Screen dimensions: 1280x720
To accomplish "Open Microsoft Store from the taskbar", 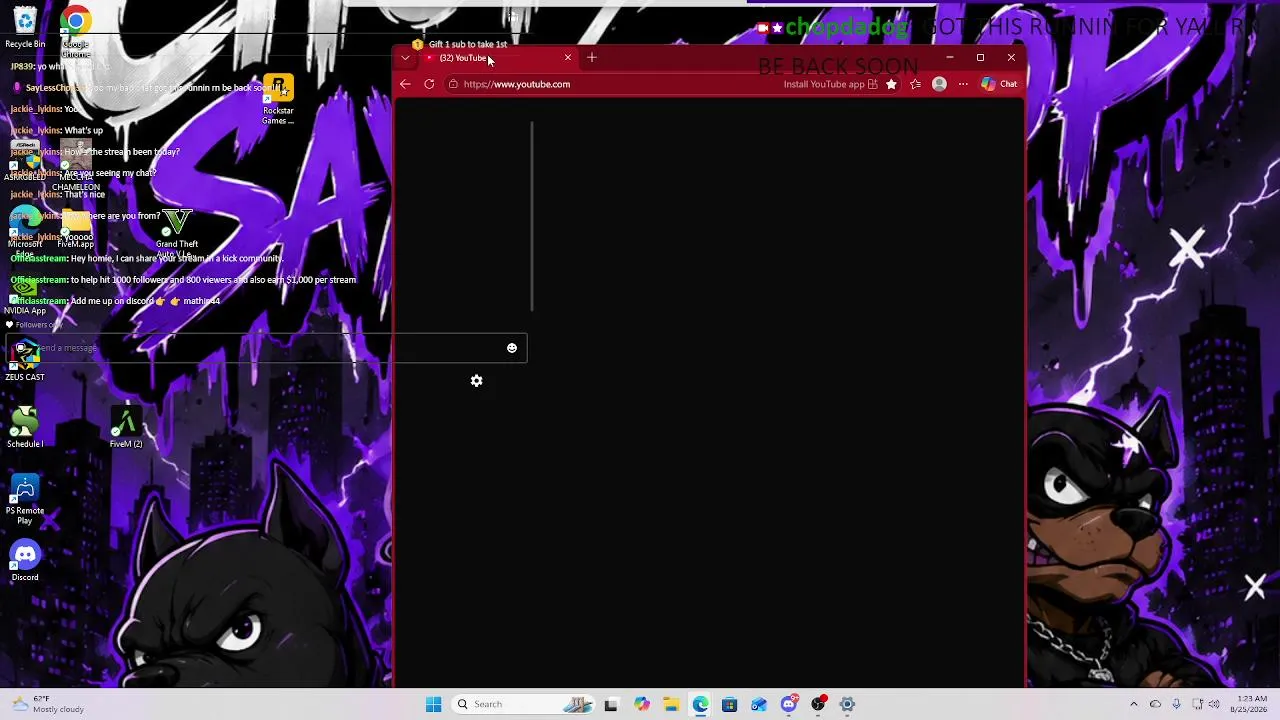I will (729, 704).
